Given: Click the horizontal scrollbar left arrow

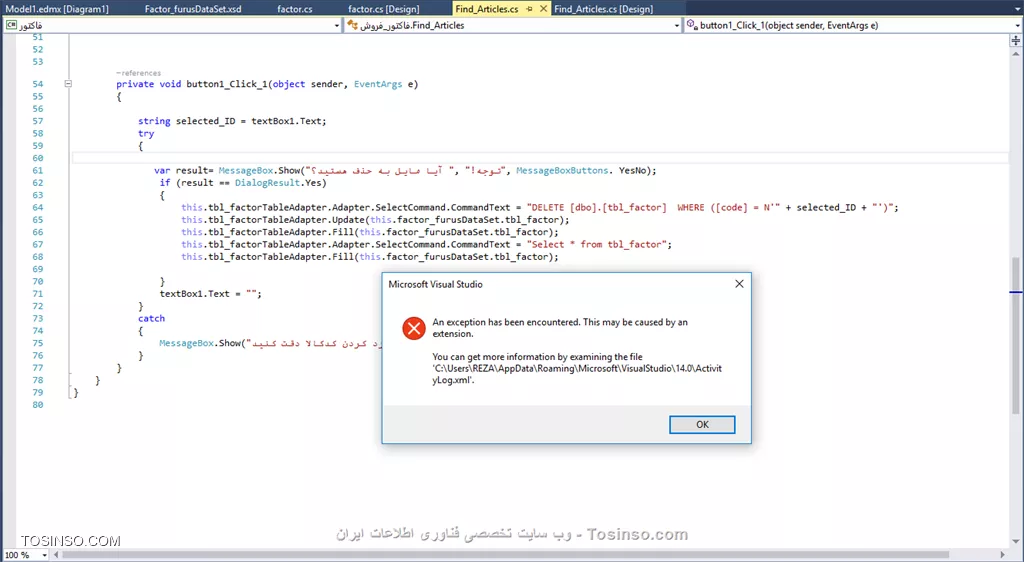Looking at the screenshot, I should coord(56,555).
